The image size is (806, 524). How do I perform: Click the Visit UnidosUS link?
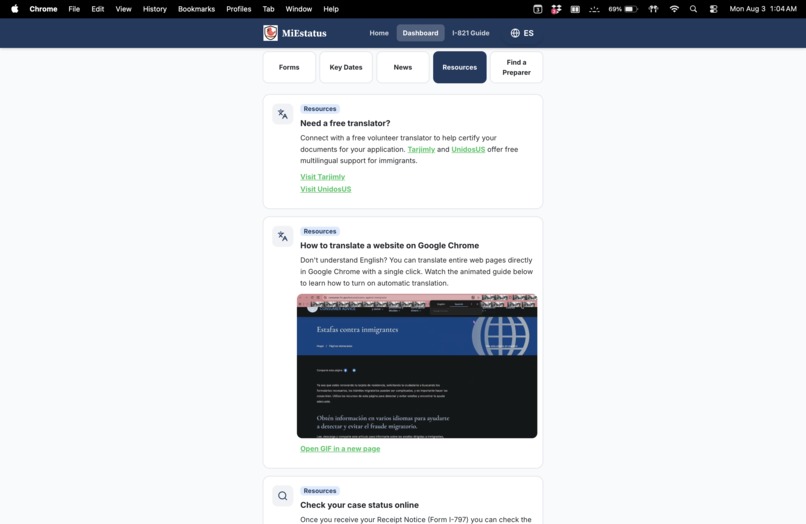(325, 189)
